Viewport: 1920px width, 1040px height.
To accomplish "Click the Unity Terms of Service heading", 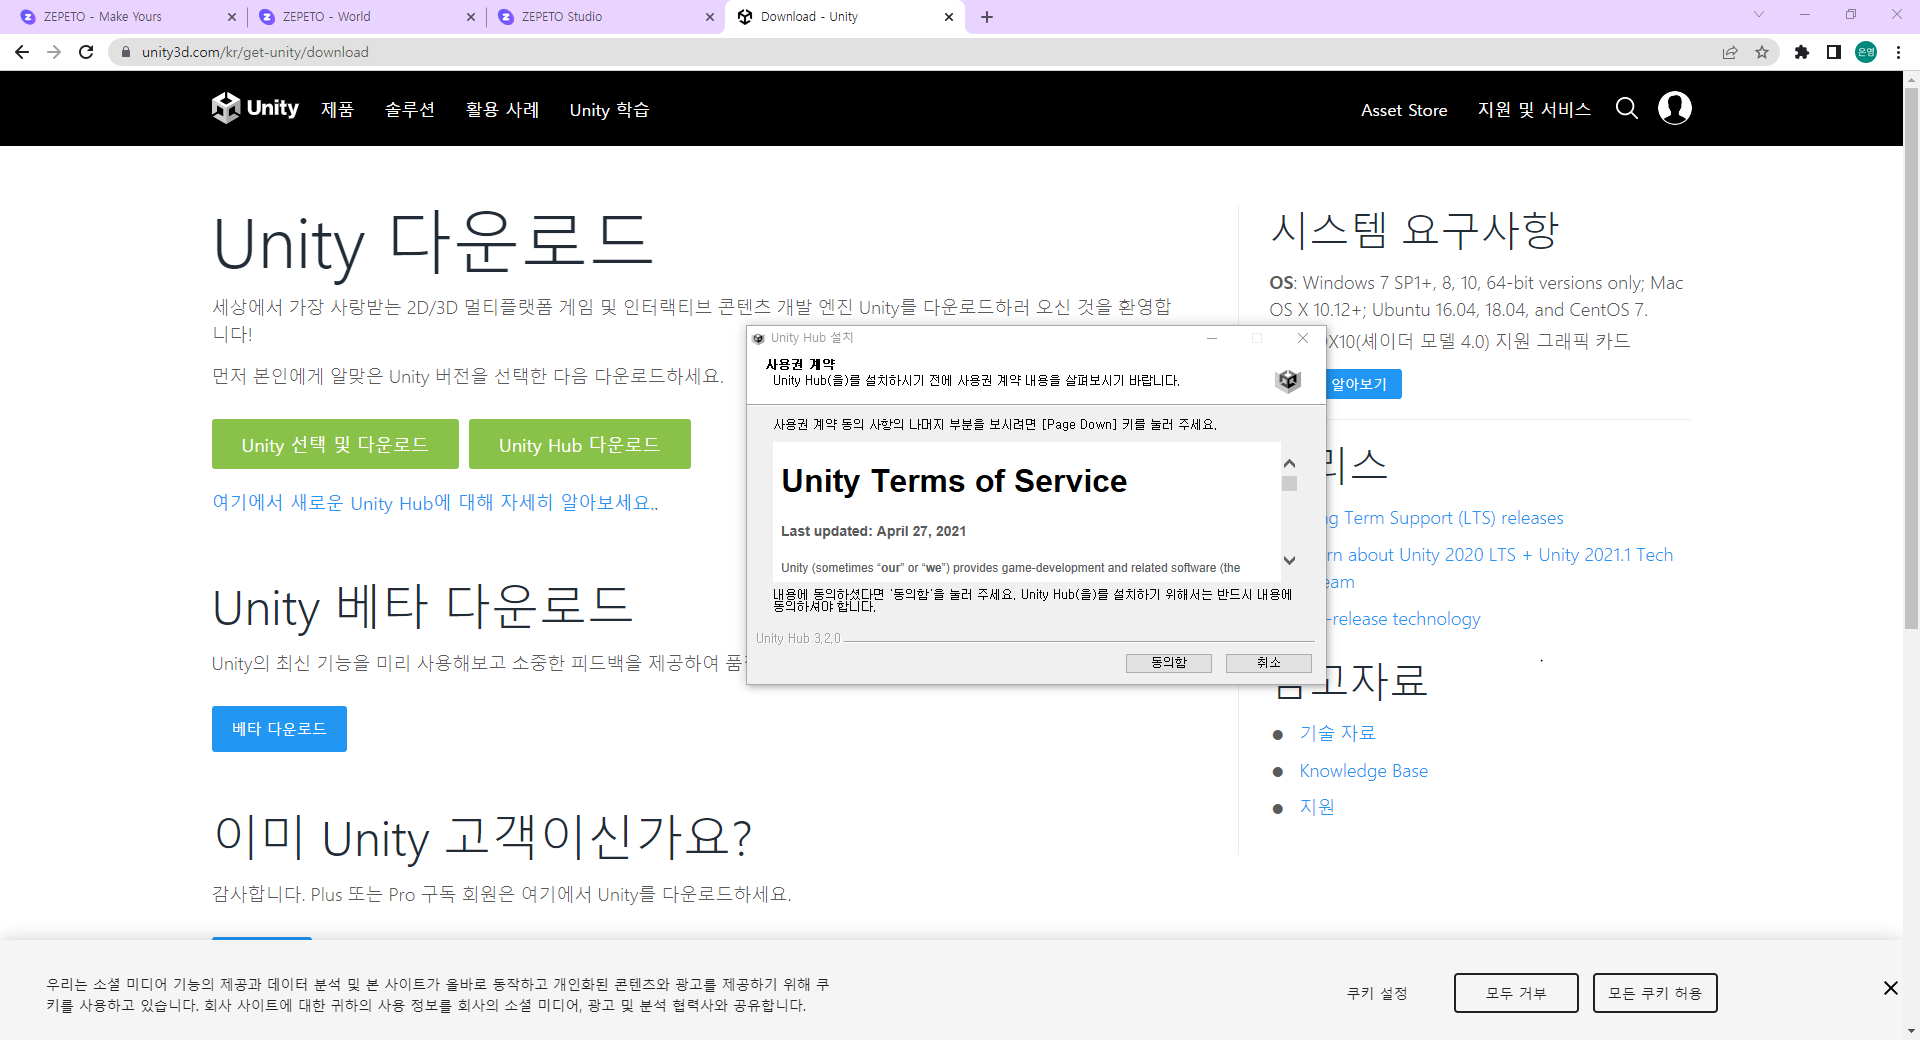I will (954, 481).
